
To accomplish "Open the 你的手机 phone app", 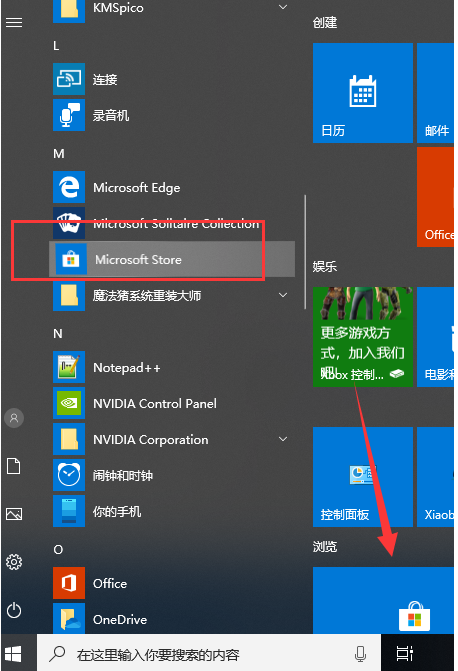I will [172, 511].
